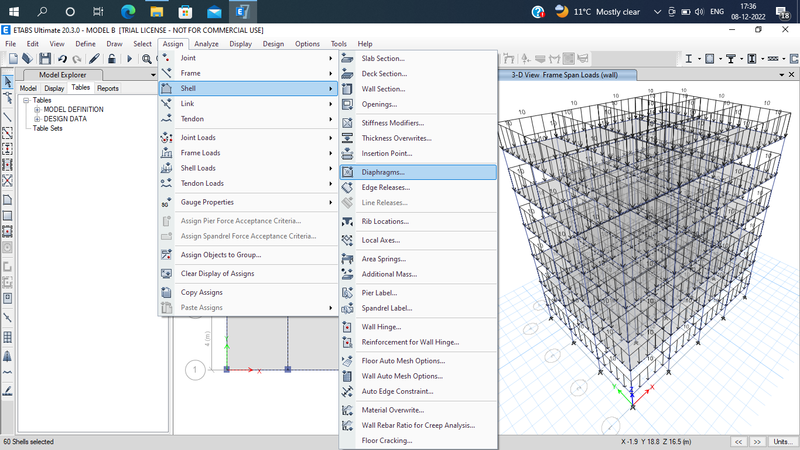Image resolution: width=800 pixels, height=450 pixels.
Task: Expand the Shell Loads submenu
Action: tap(248, 168)
